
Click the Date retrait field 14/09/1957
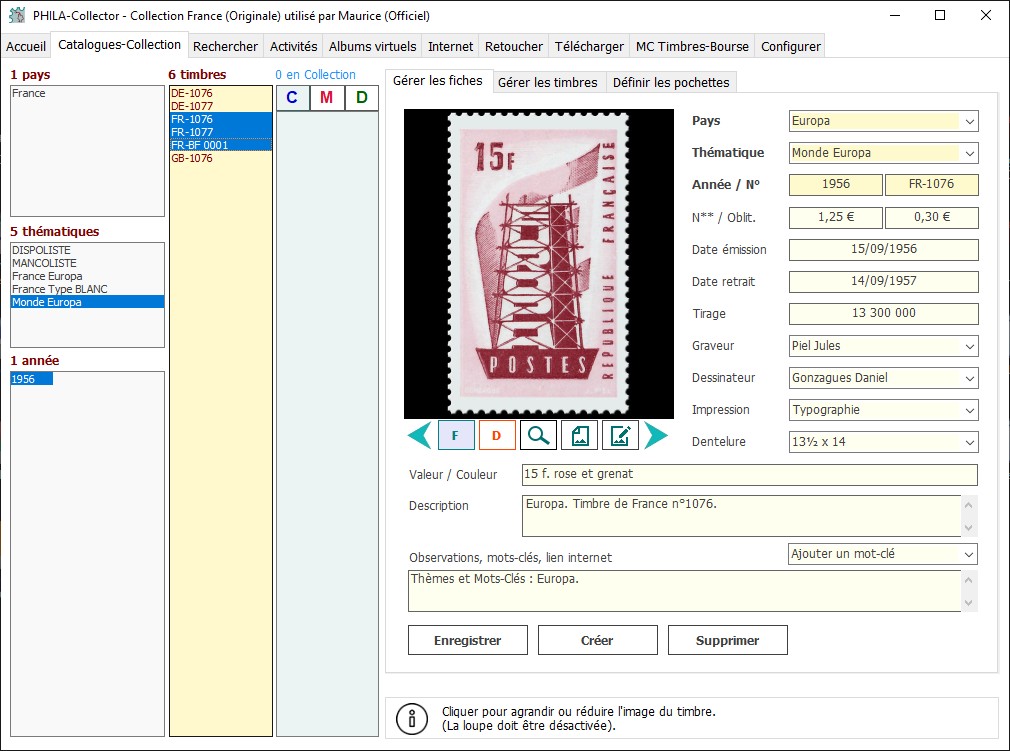pos(883,281)
